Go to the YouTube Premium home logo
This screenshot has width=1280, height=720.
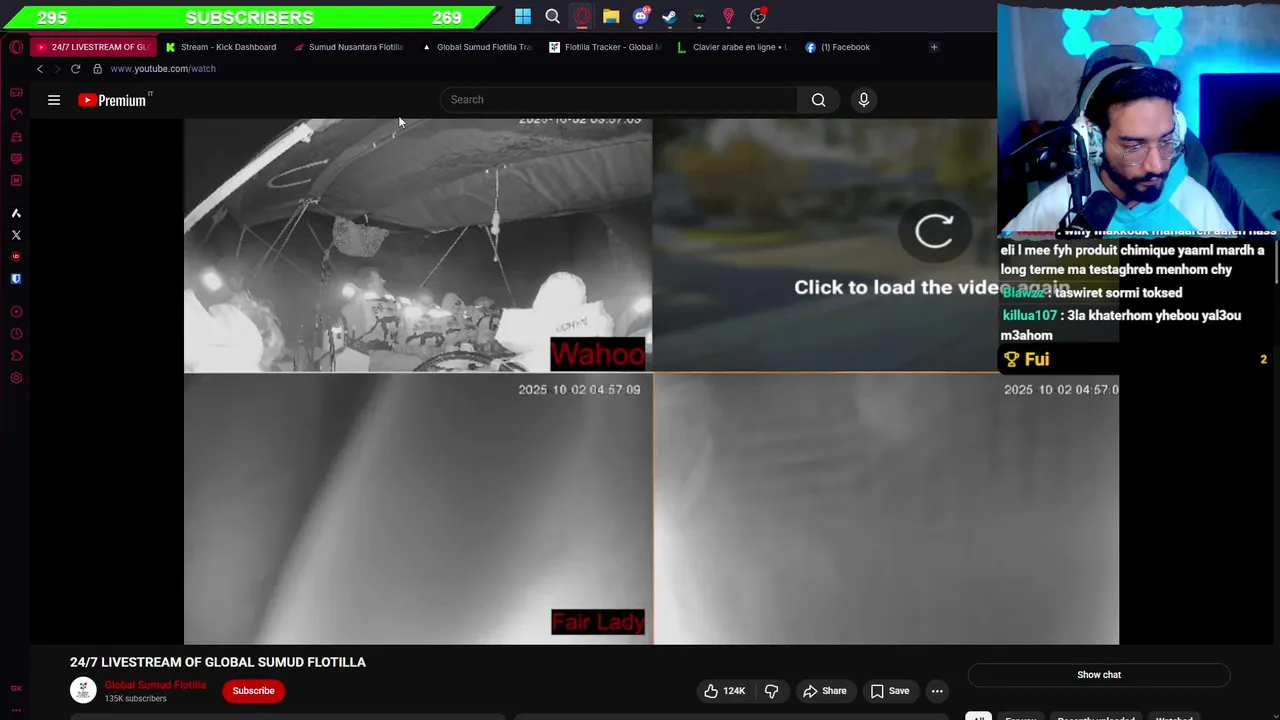[113, 100]
